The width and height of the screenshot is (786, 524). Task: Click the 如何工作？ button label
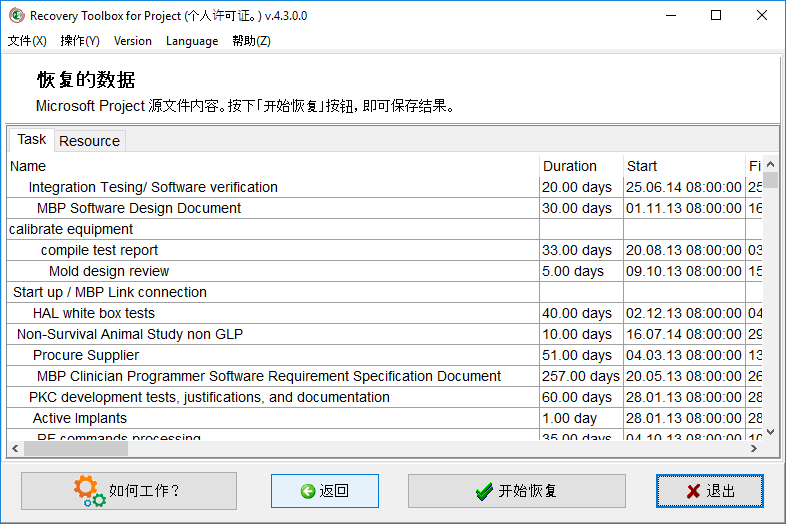[x=144, y=491]
